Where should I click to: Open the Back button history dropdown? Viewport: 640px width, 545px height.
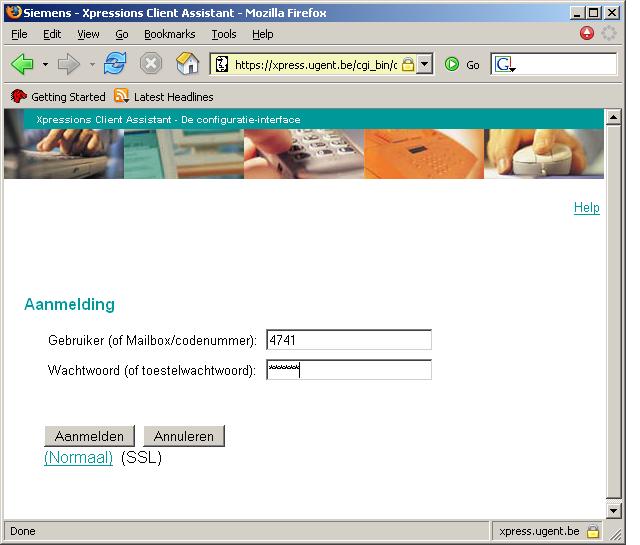tap(45, 65)
